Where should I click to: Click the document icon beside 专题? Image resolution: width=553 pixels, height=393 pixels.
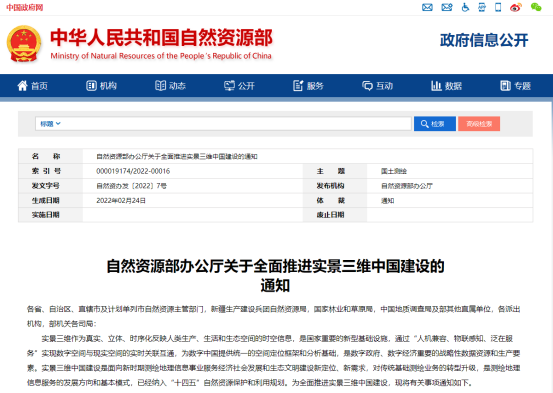(x=505, y=85)
